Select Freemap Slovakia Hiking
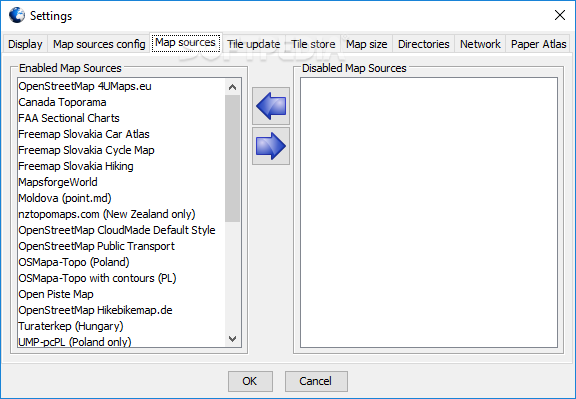The height and width of the screenshot is (399, 576). (x=121, y=166)
